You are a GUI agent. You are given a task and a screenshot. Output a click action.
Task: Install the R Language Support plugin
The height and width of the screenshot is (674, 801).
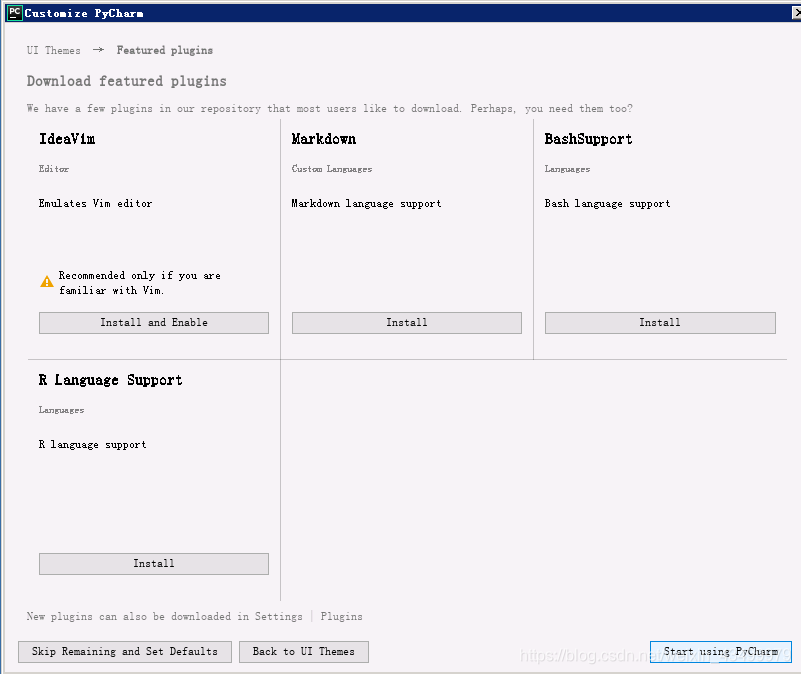point(154,564)
